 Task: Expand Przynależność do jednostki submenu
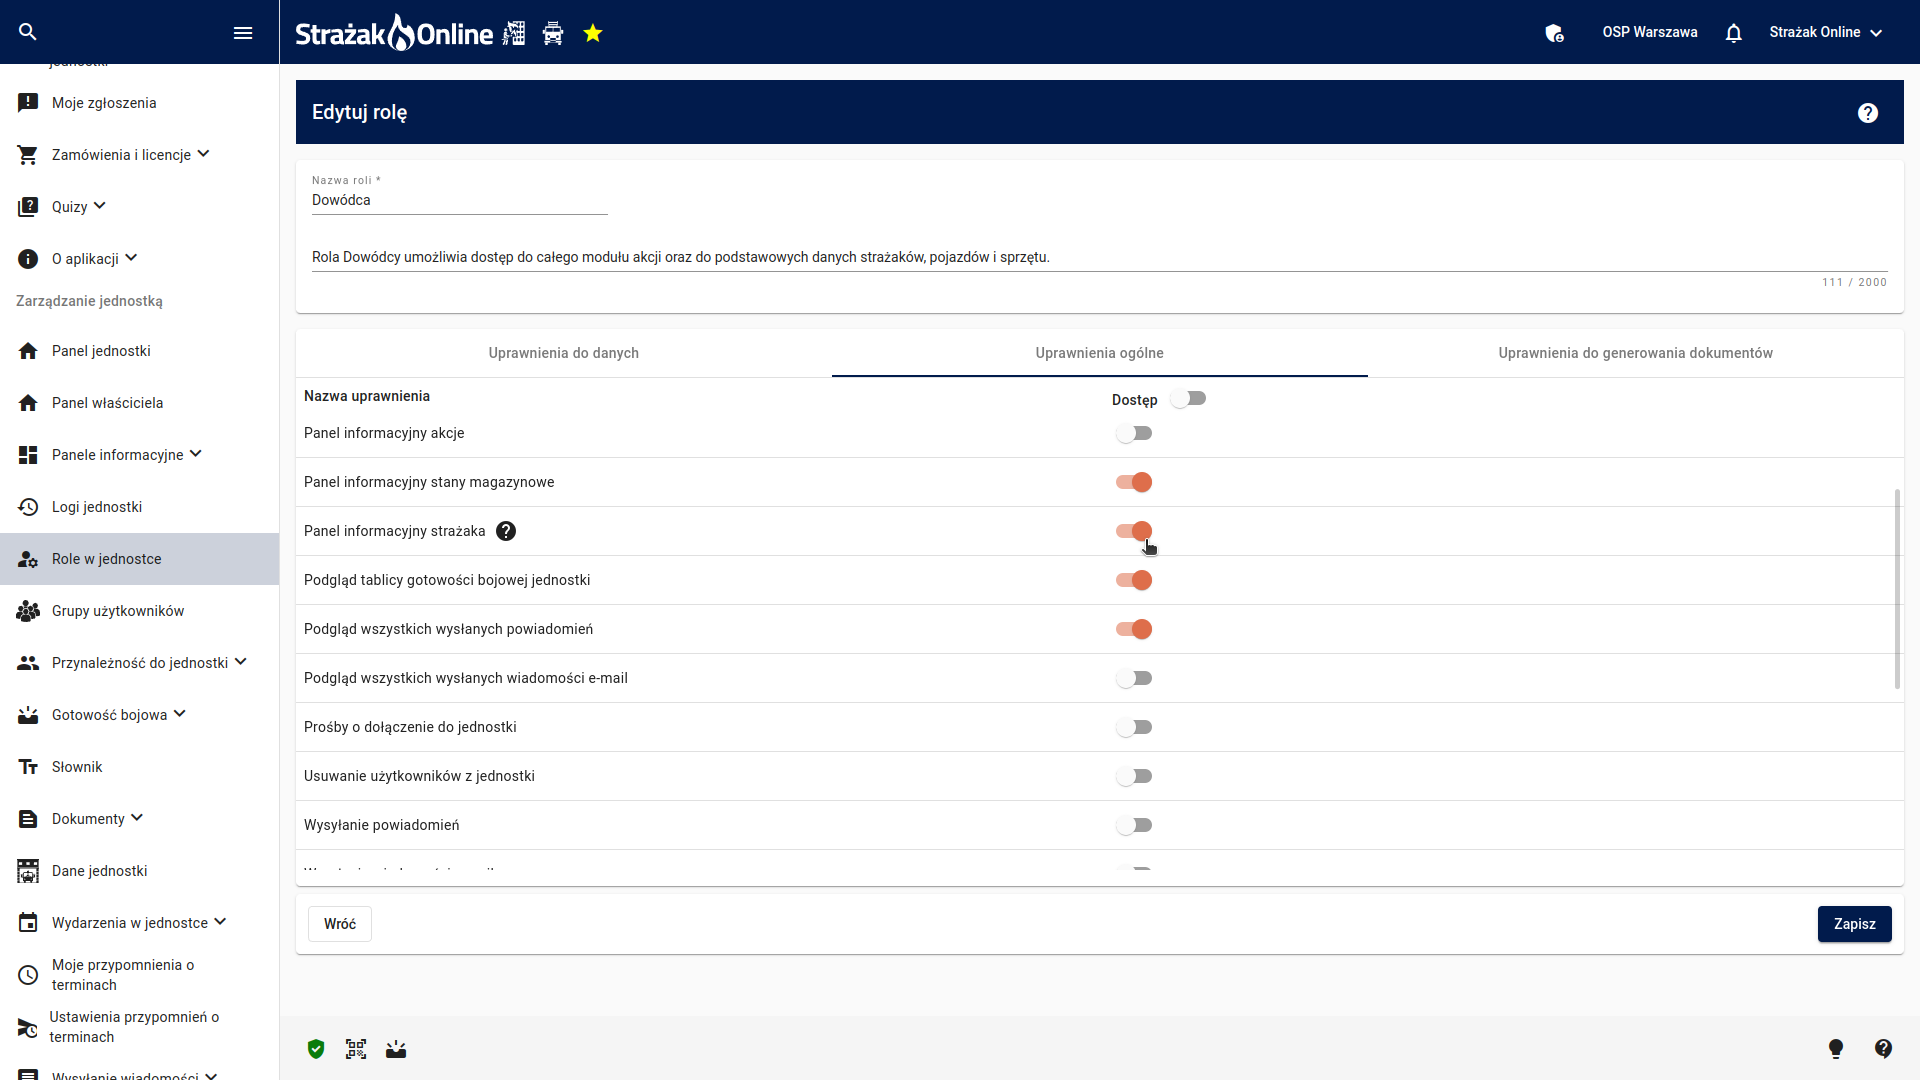click(241, 662)
